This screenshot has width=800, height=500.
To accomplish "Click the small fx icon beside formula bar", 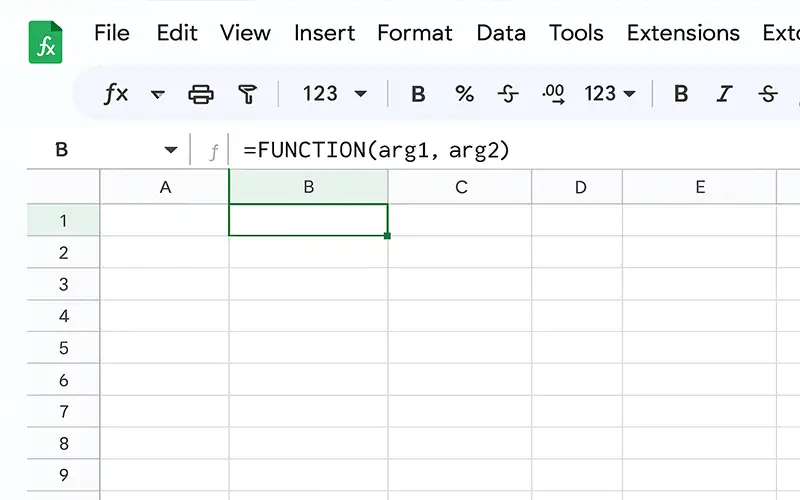I will coord(213,151).
